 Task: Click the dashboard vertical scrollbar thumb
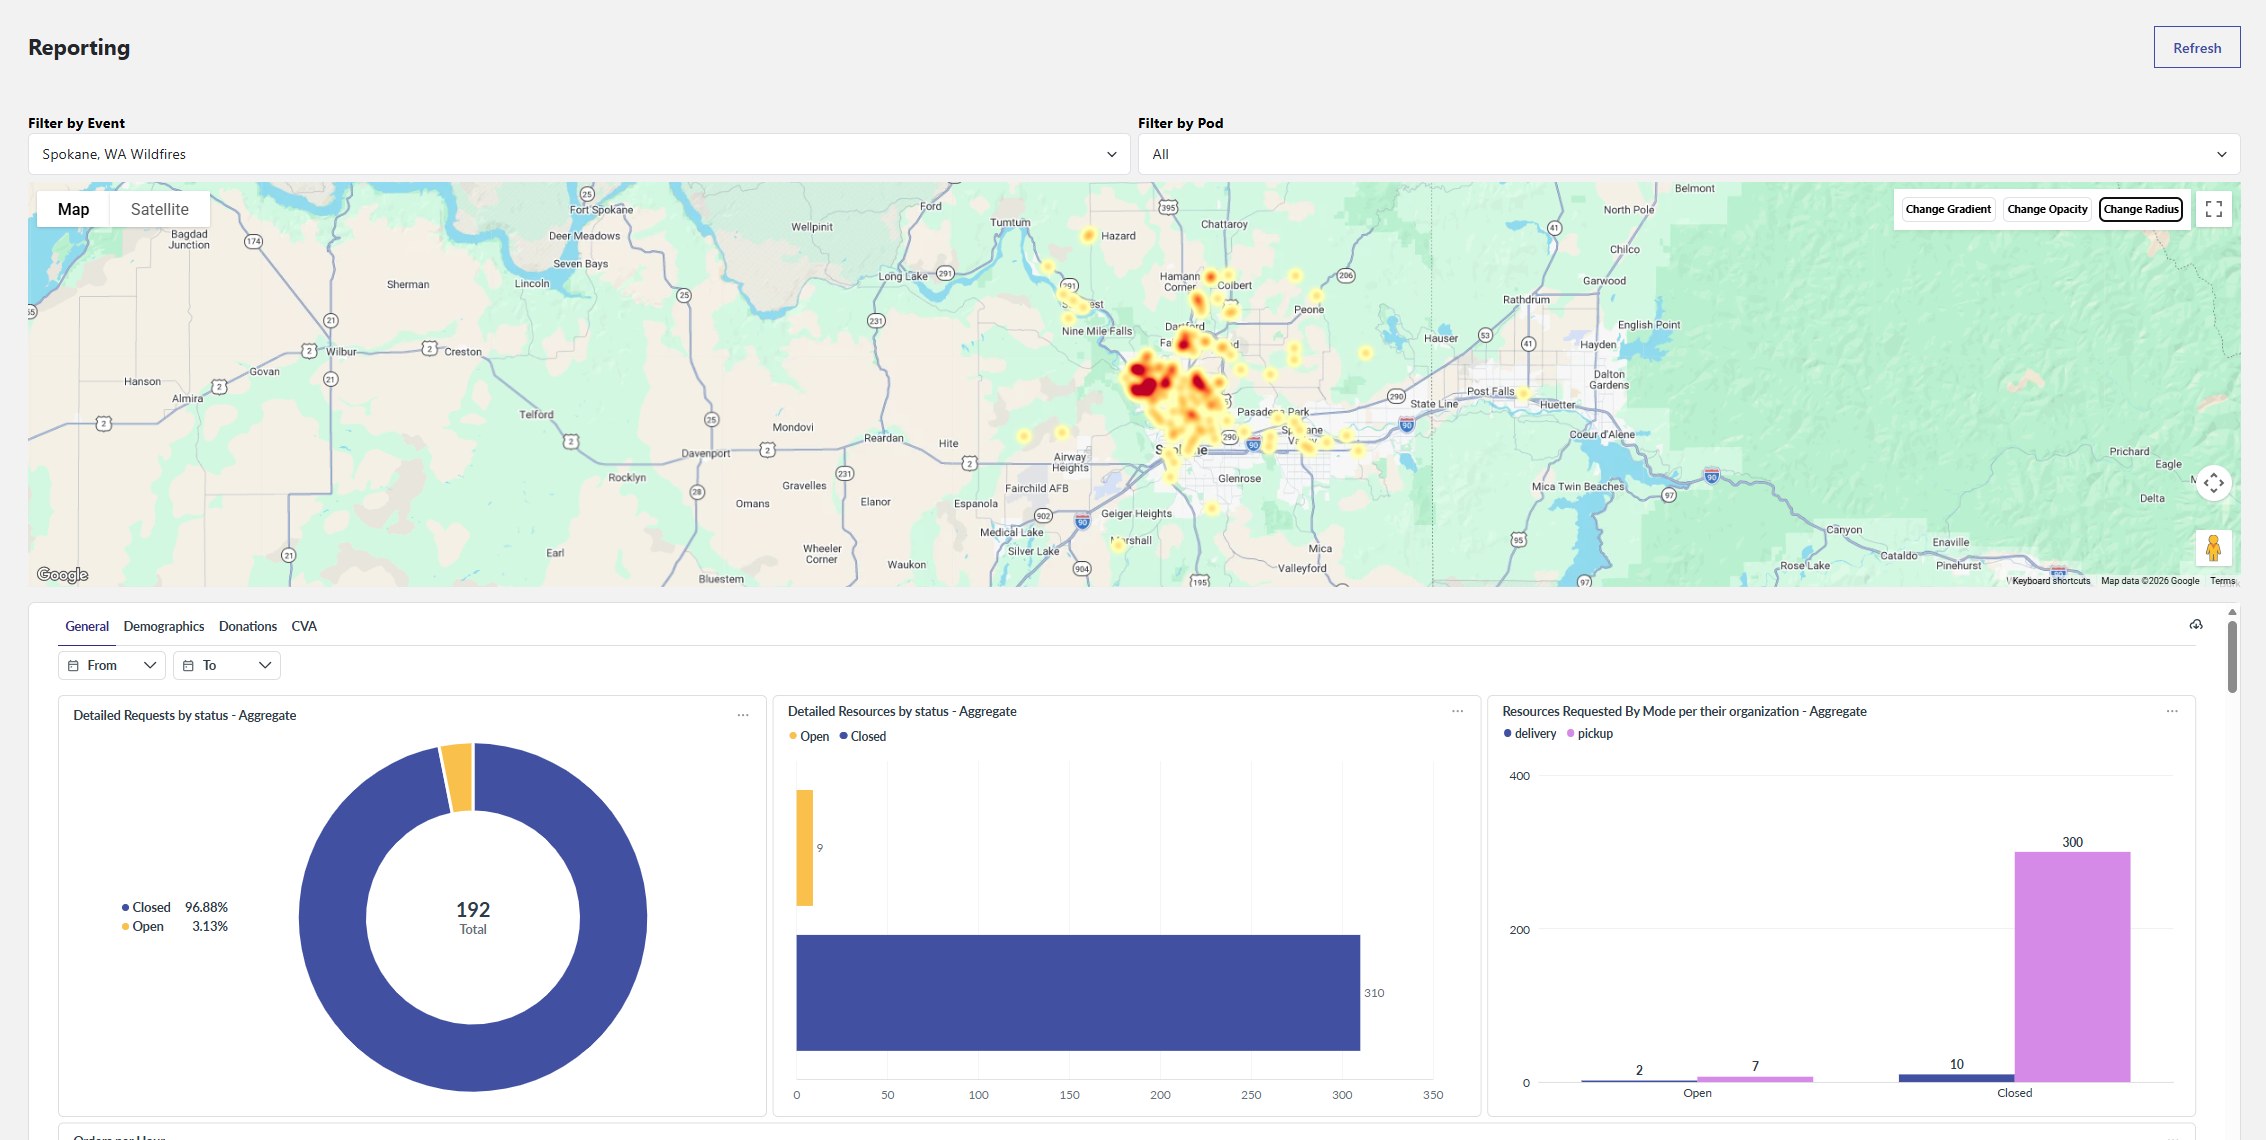coord(2232,656)
